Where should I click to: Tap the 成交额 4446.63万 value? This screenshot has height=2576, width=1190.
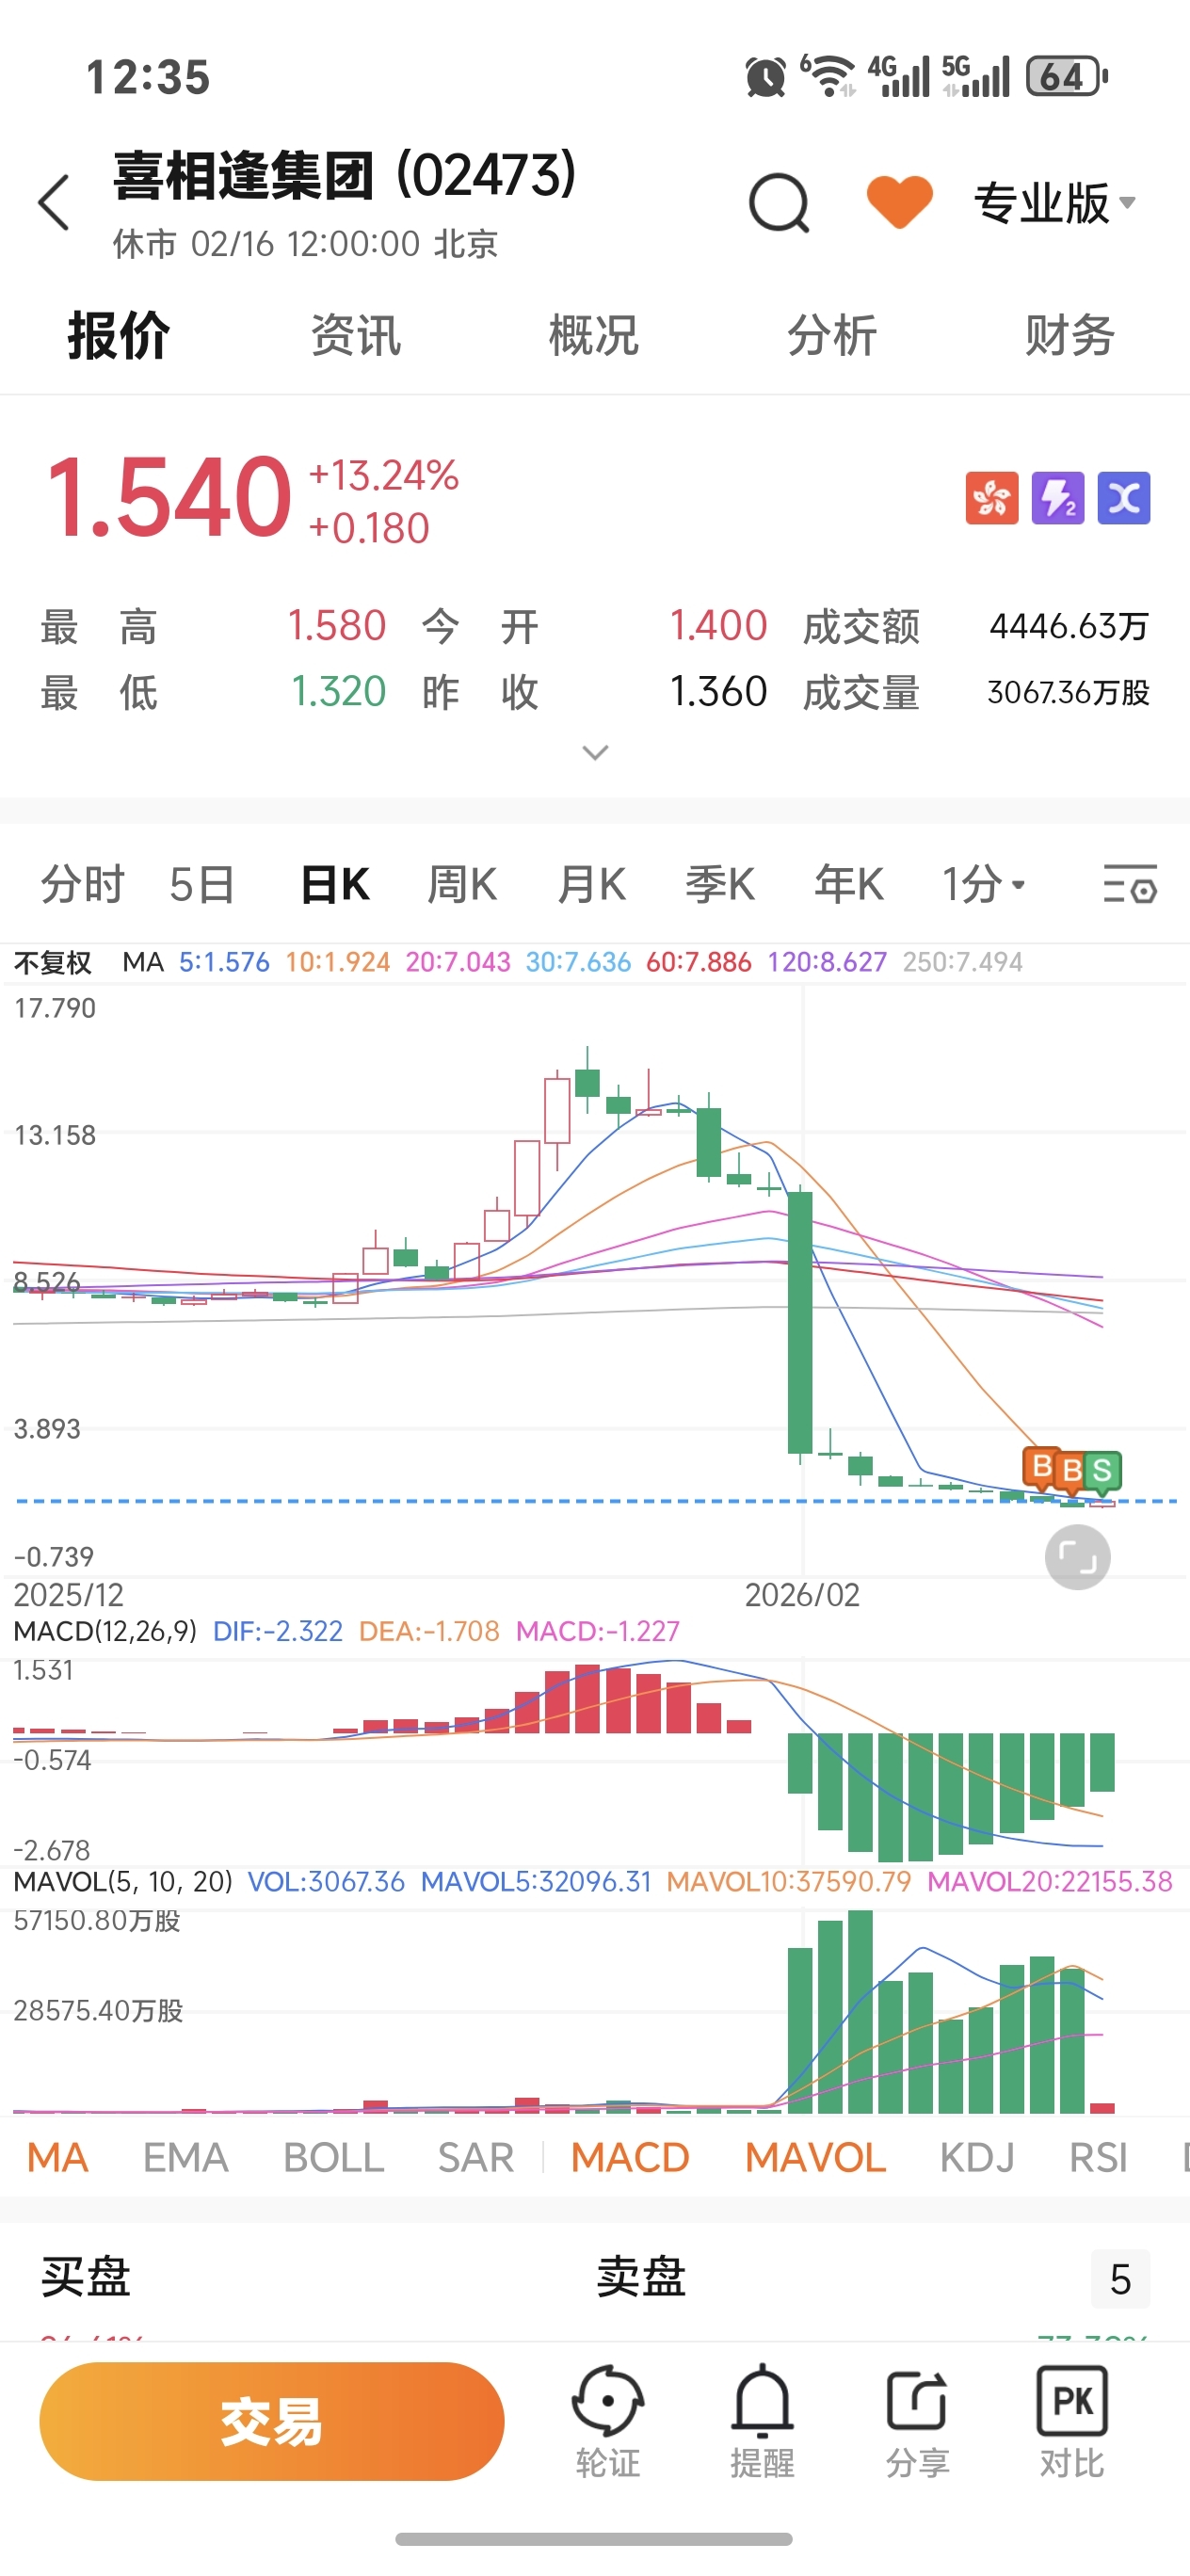[1069, 626]
